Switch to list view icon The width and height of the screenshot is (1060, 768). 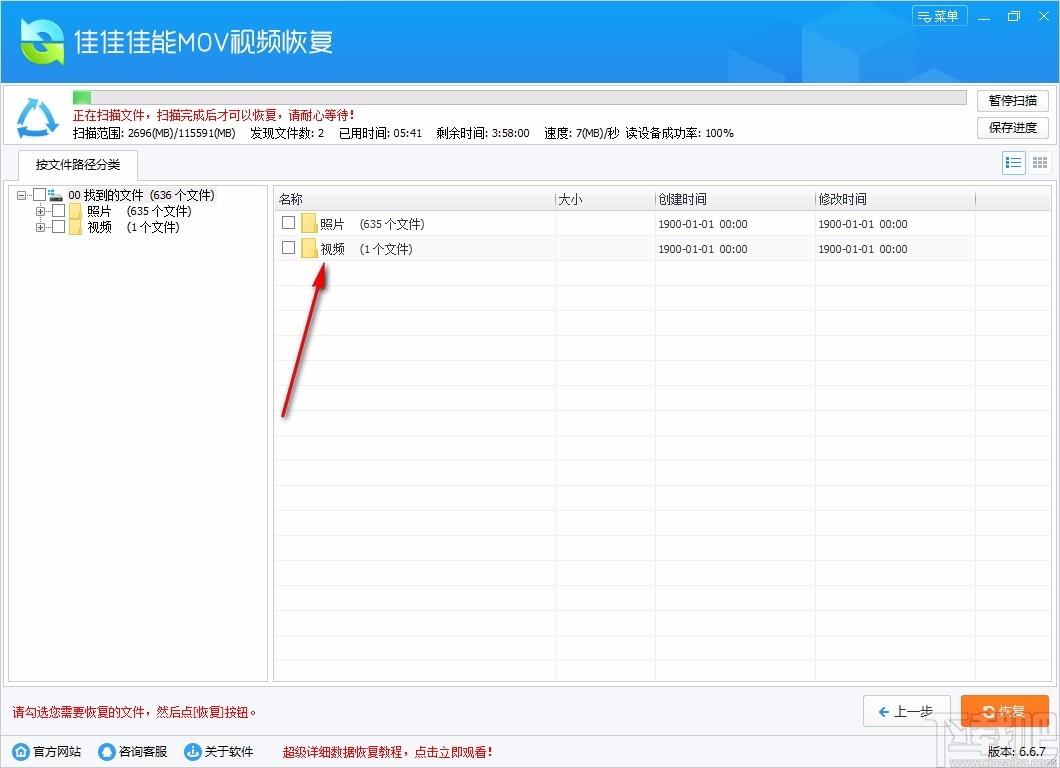(x=1013, y=162)
